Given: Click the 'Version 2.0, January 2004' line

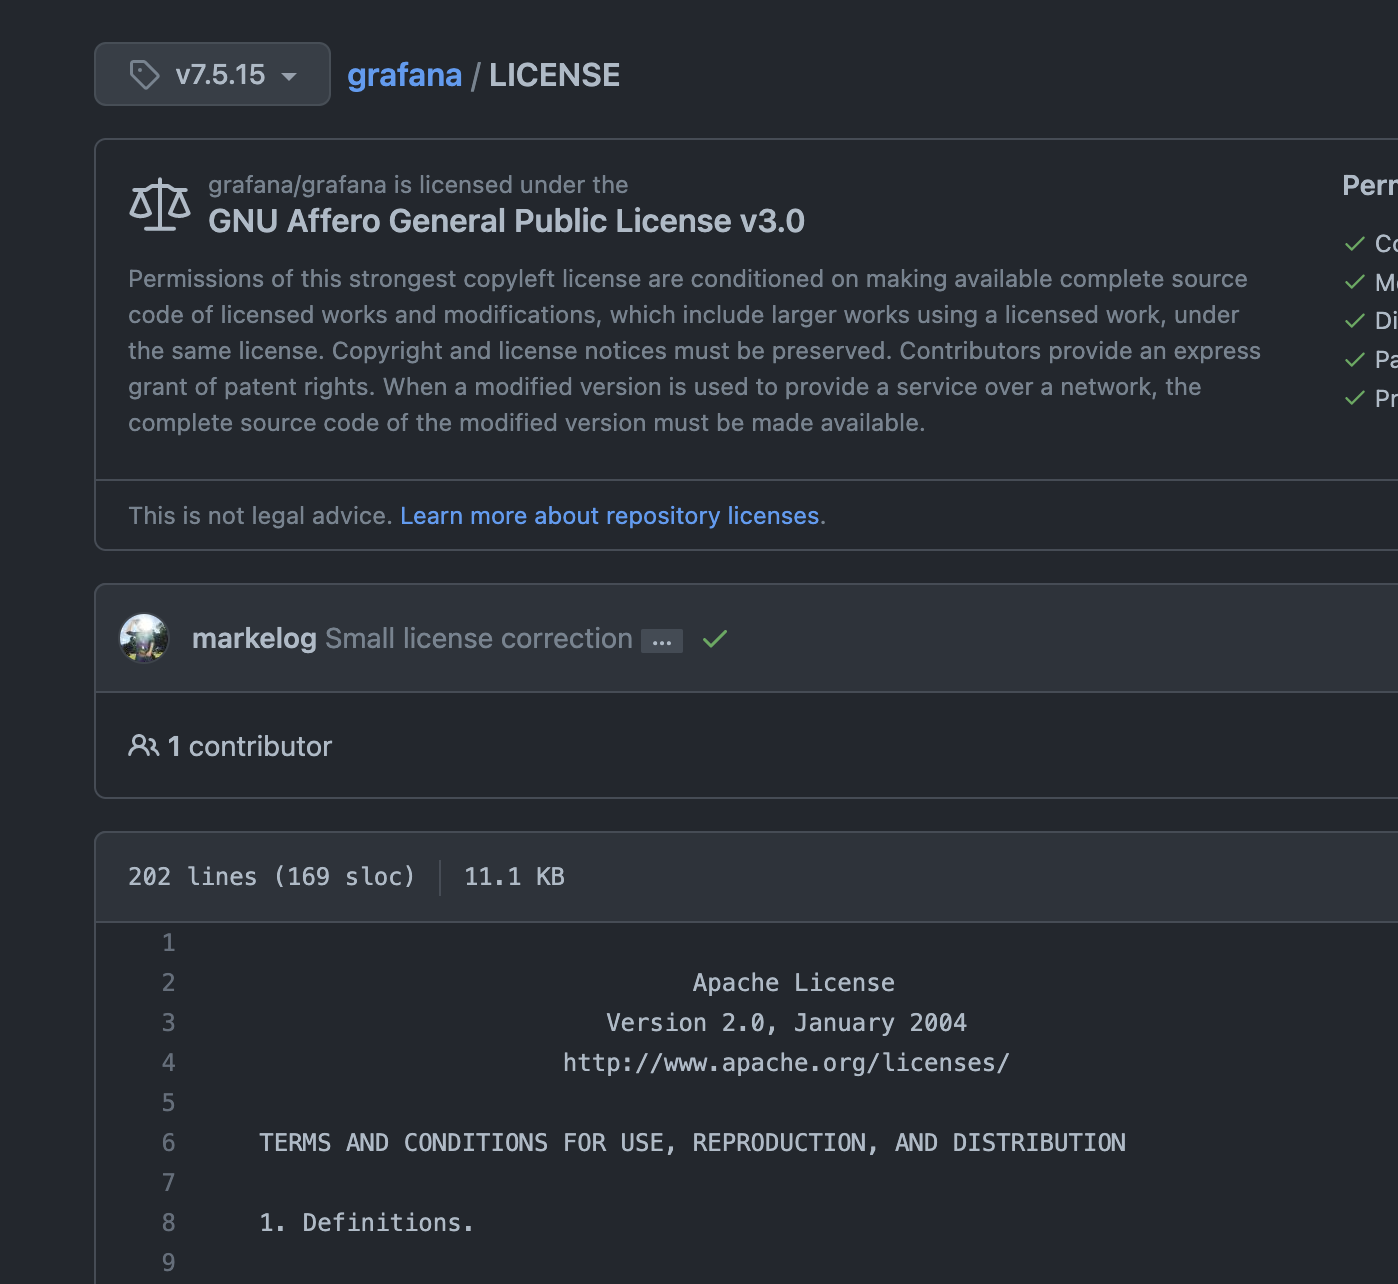Looking at the screenshot, I should pos(786,1023).
